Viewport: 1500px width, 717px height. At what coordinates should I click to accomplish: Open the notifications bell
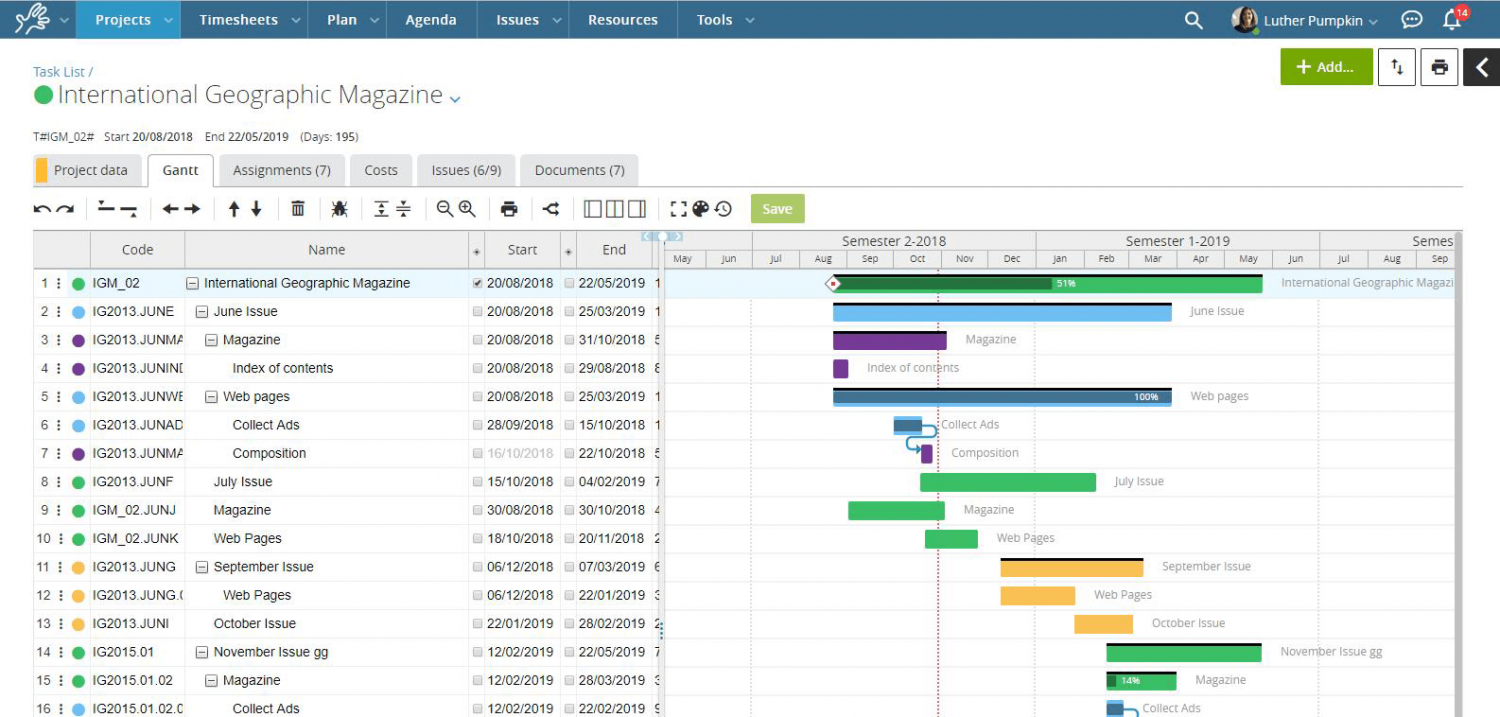tap(1453, 19)
